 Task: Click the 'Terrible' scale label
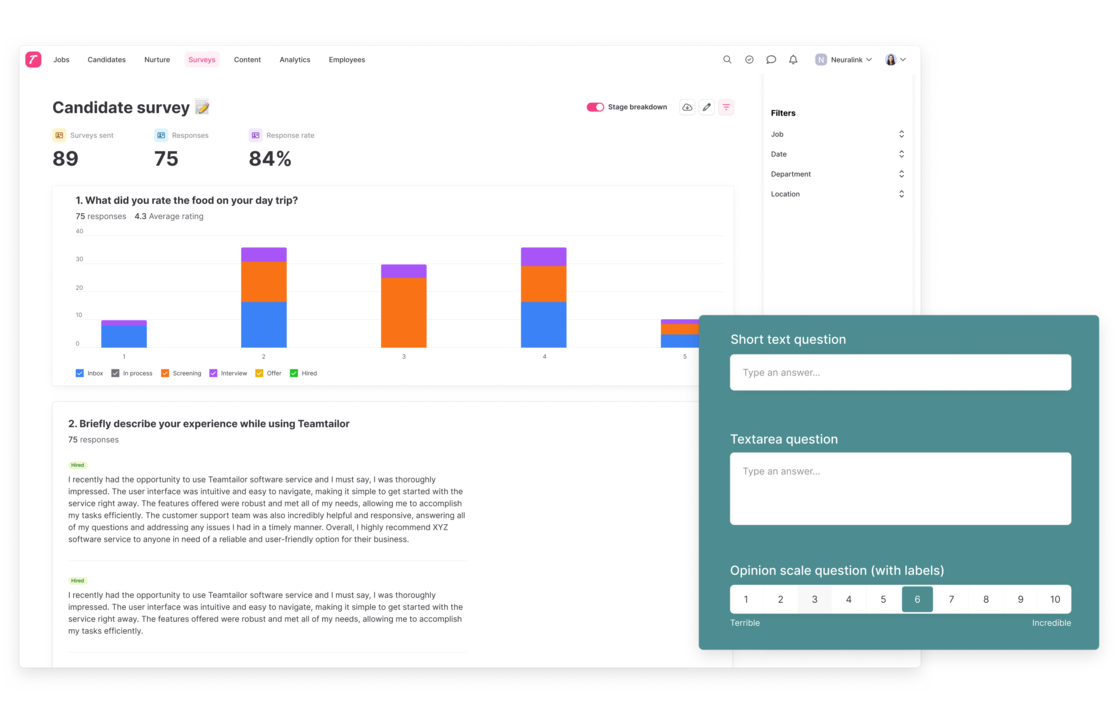(x=745, y=623)
